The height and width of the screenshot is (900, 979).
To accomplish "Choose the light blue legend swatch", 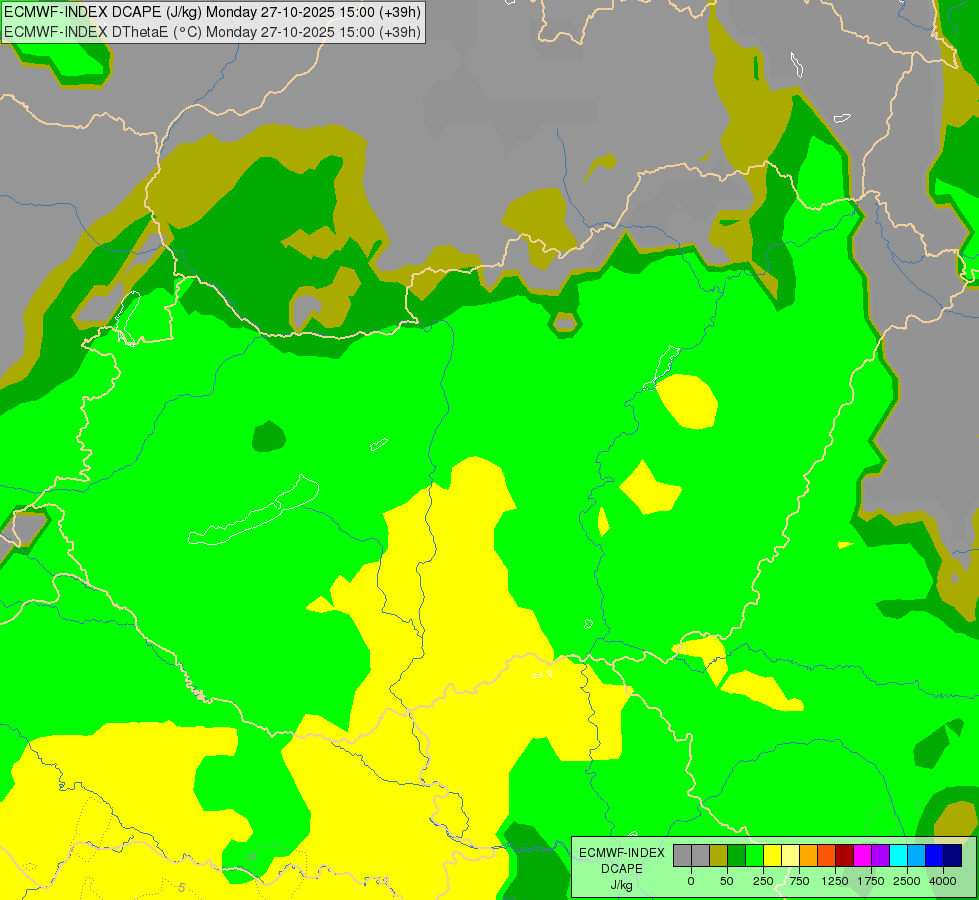I will point(917,855).
